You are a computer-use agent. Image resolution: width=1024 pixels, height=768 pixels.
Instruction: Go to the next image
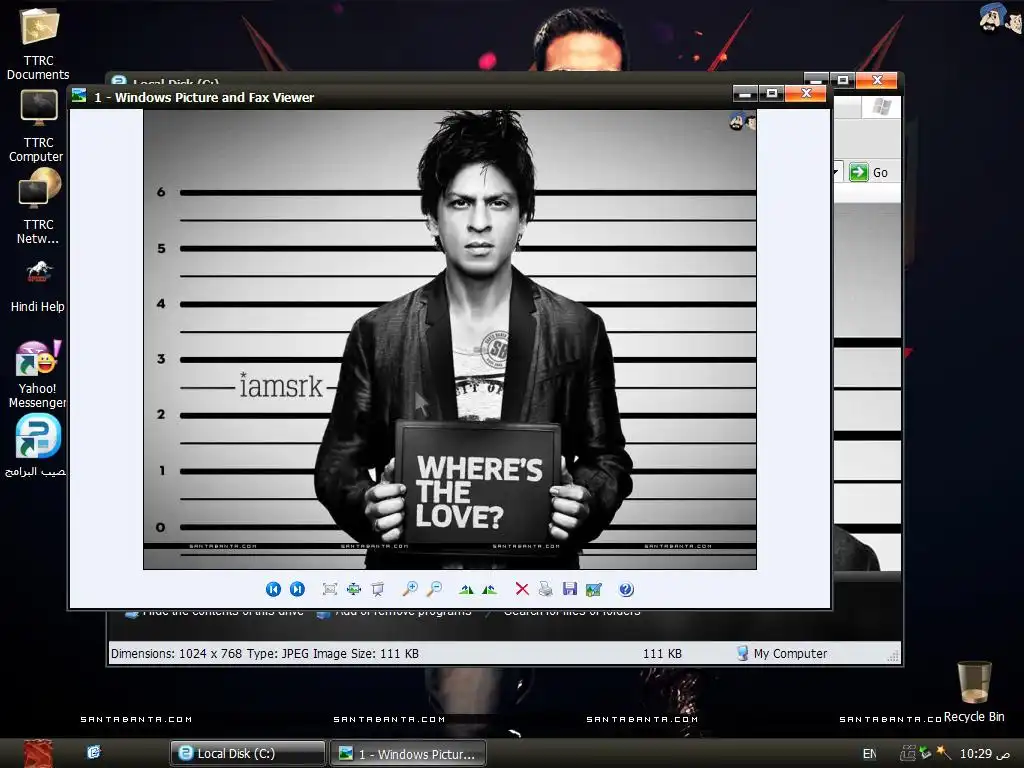click(297, 589)
